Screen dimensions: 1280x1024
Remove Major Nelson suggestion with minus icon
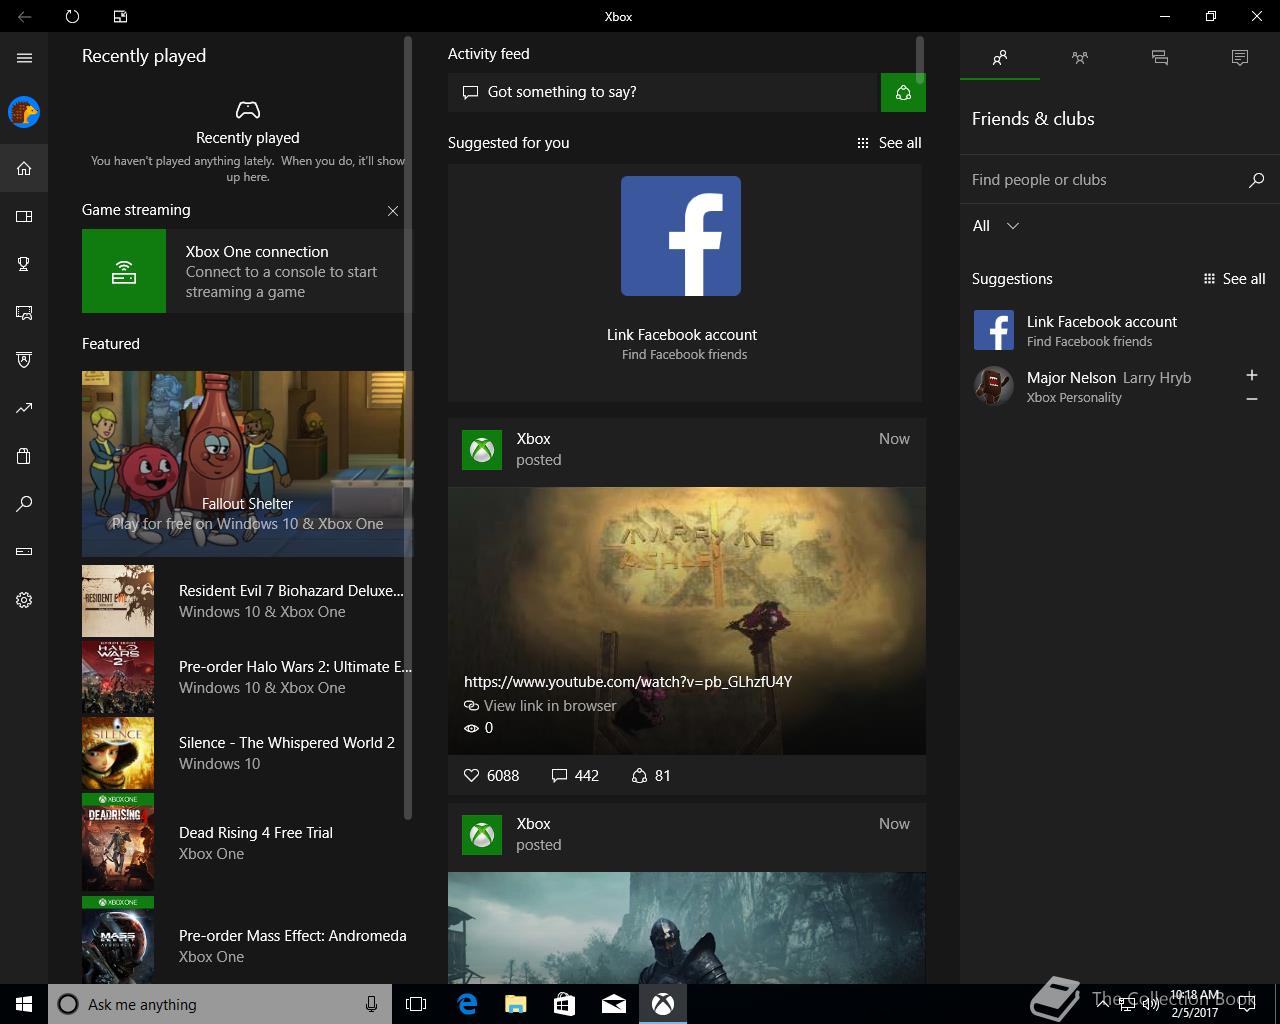(x=1252, y=399)
